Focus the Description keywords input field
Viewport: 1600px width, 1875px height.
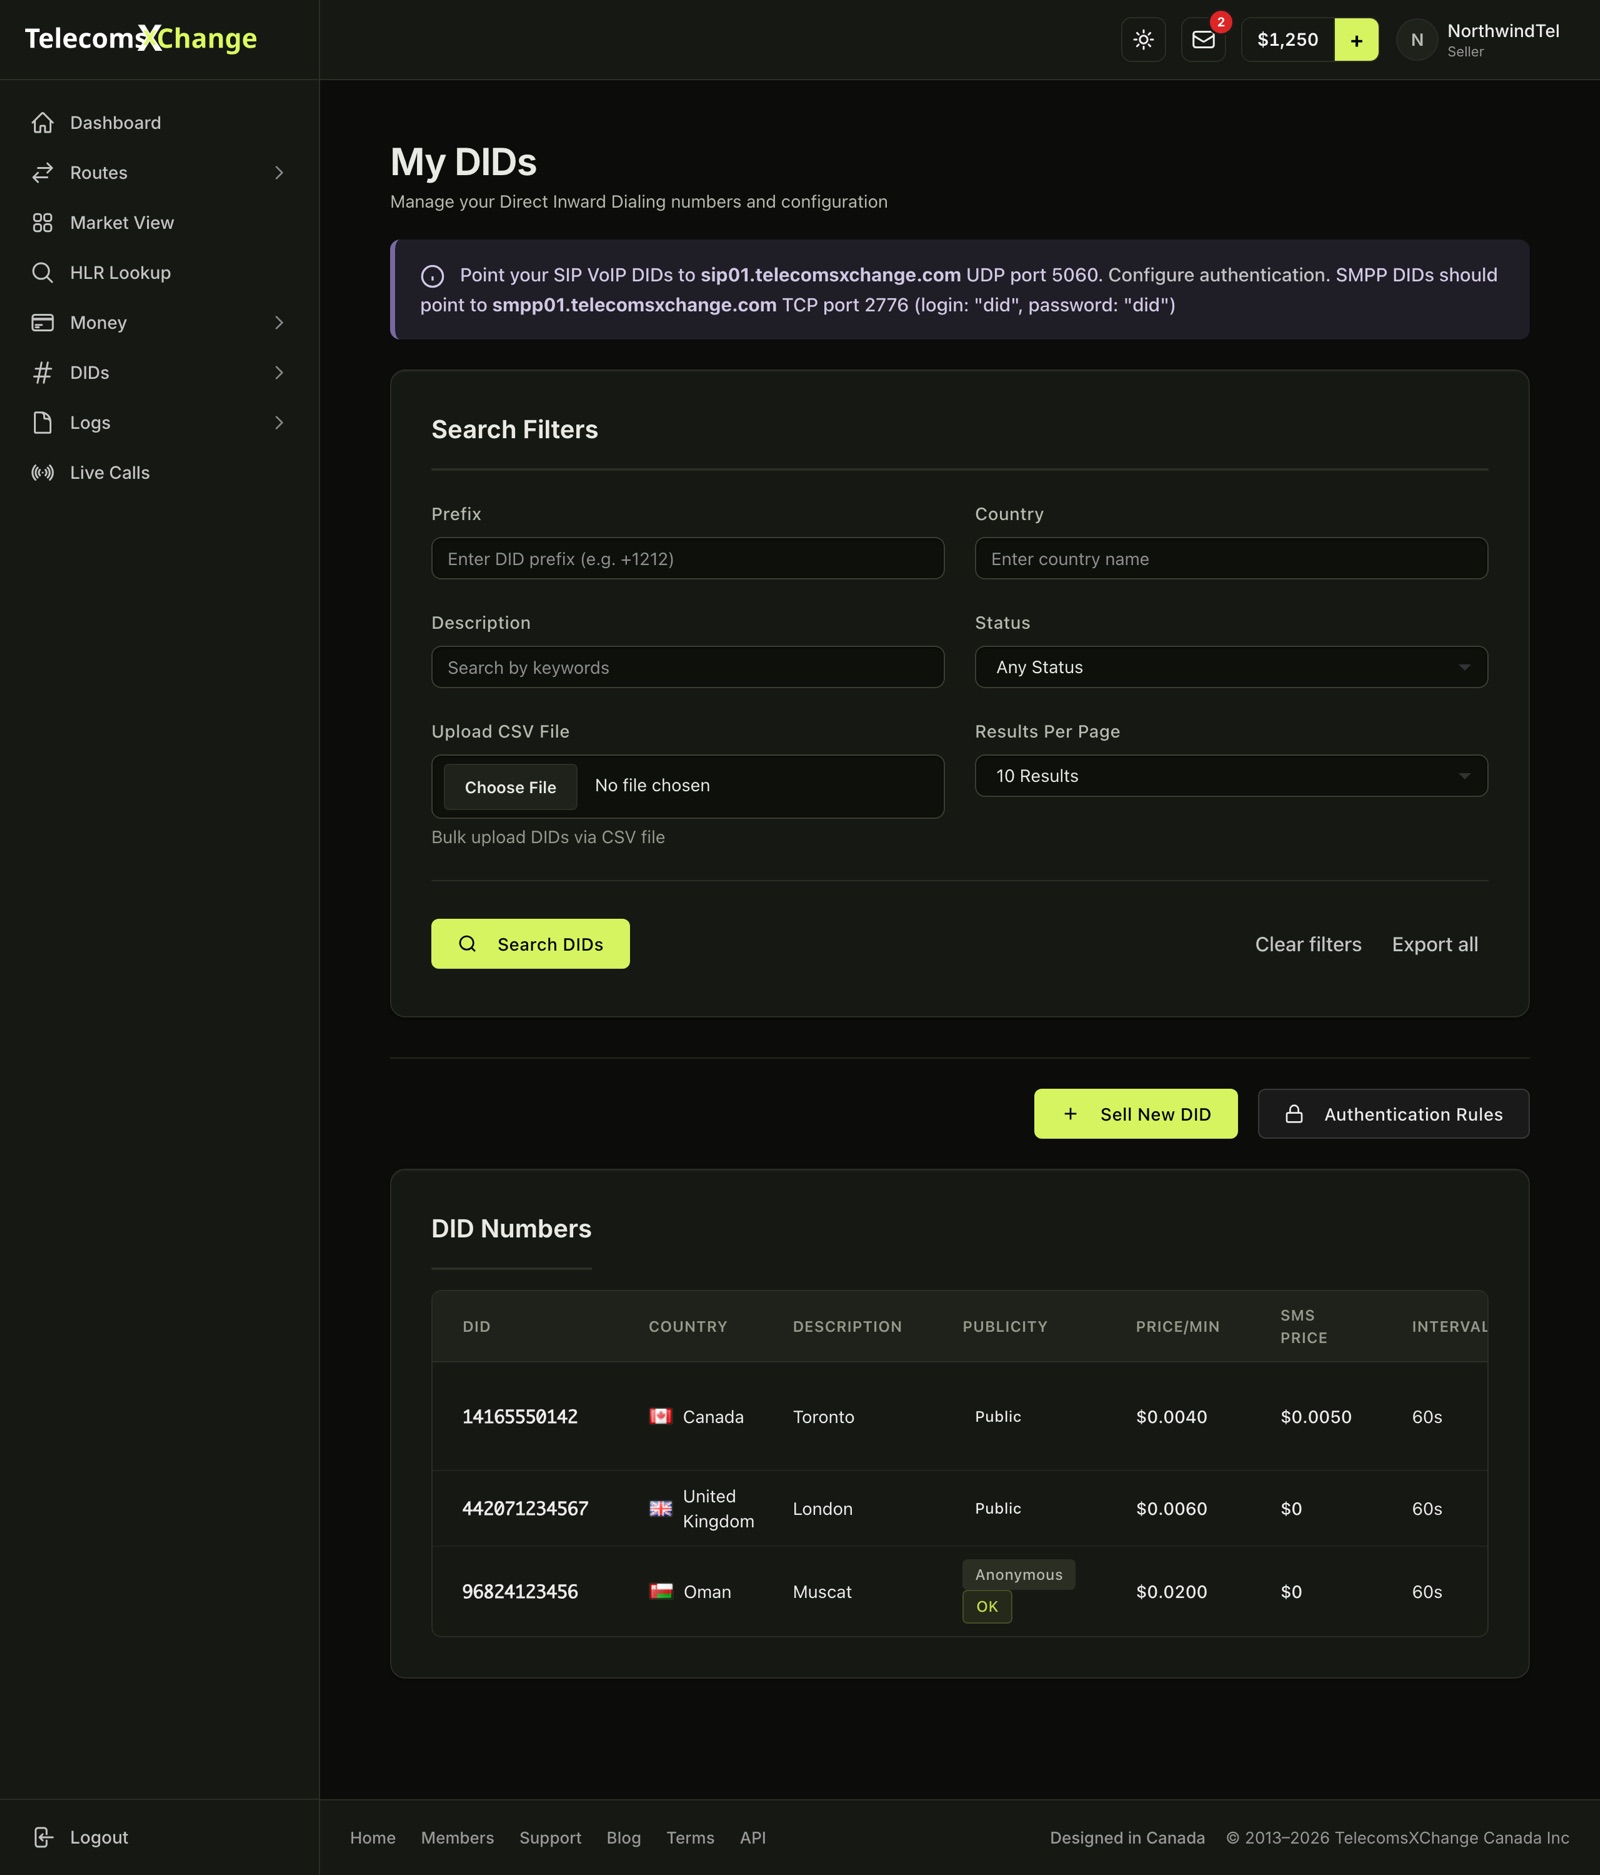coord(687,667)
